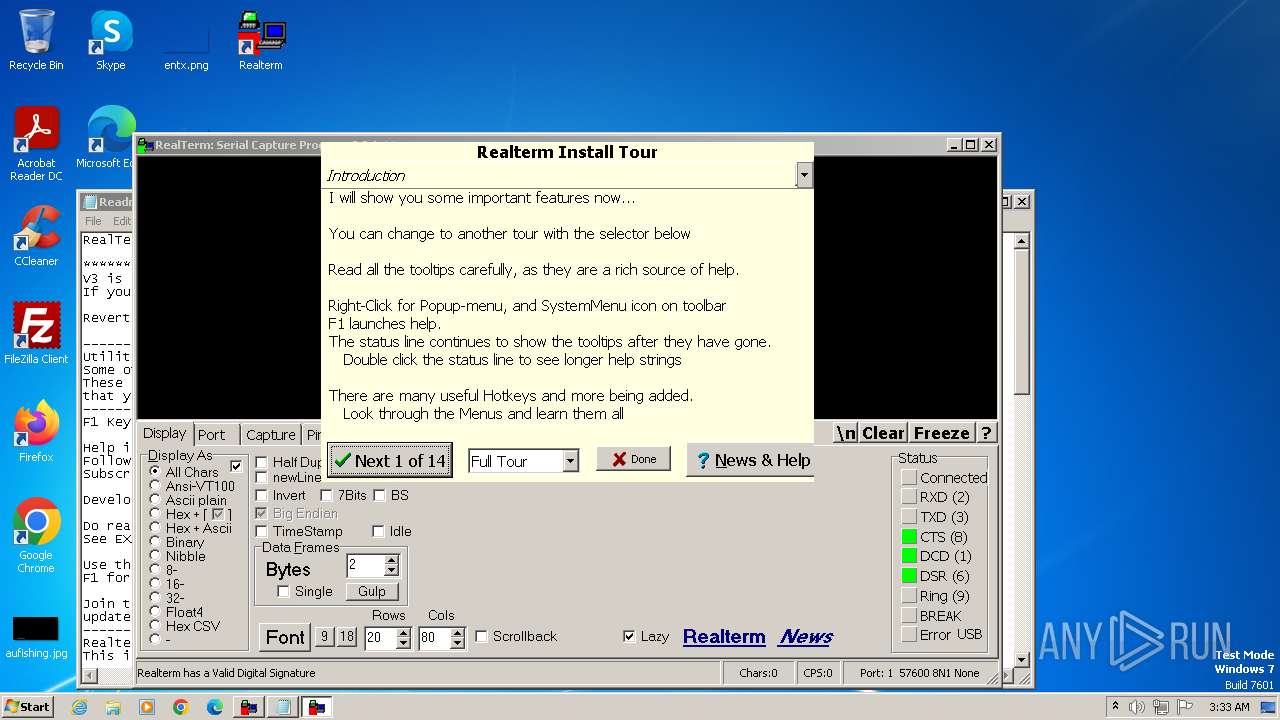This screenshot has height=720, width=1280.
Task: Enable the TimeStamp checkbox
Action: click(262, 531)
